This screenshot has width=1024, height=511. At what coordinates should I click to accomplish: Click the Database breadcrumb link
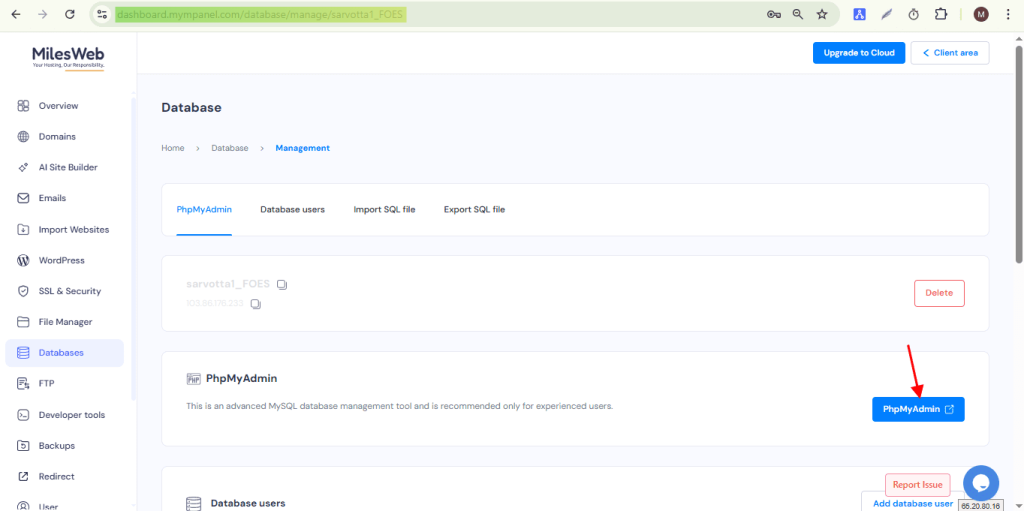pos(230,148)
